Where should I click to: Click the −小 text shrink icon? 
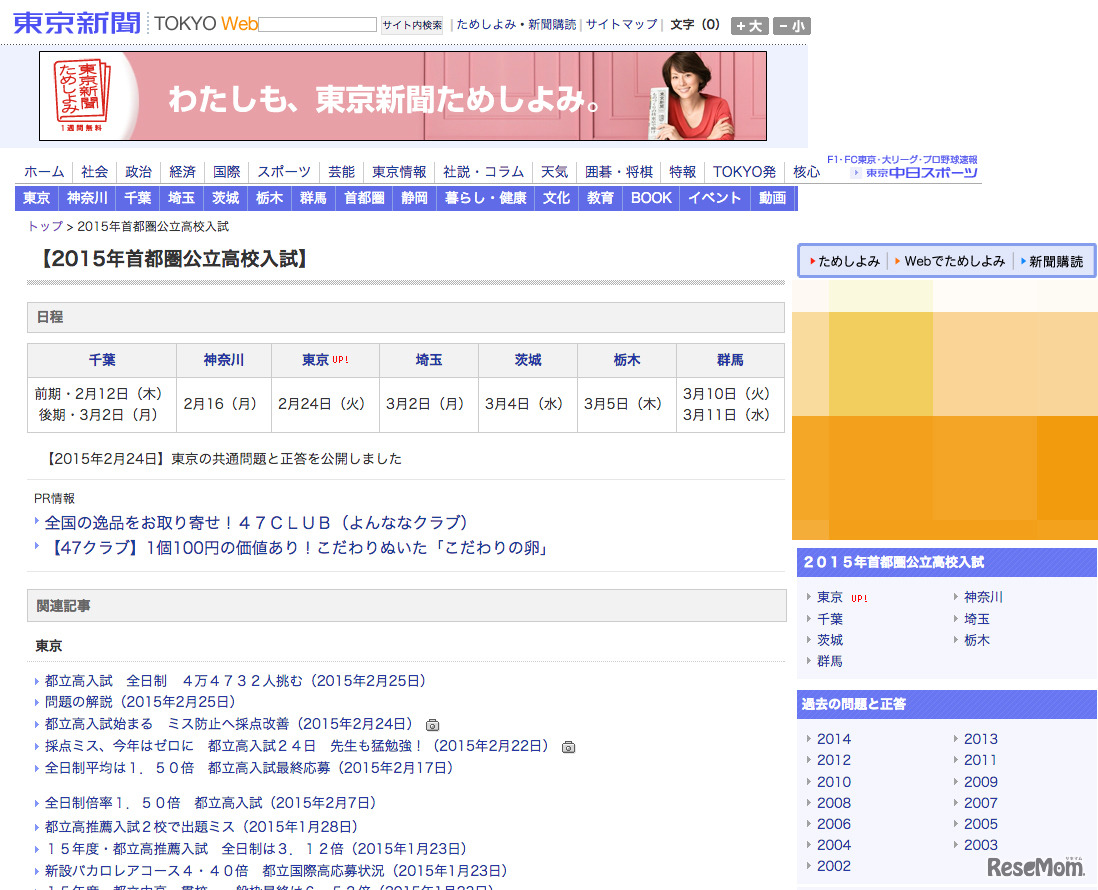tap(790, 25)
